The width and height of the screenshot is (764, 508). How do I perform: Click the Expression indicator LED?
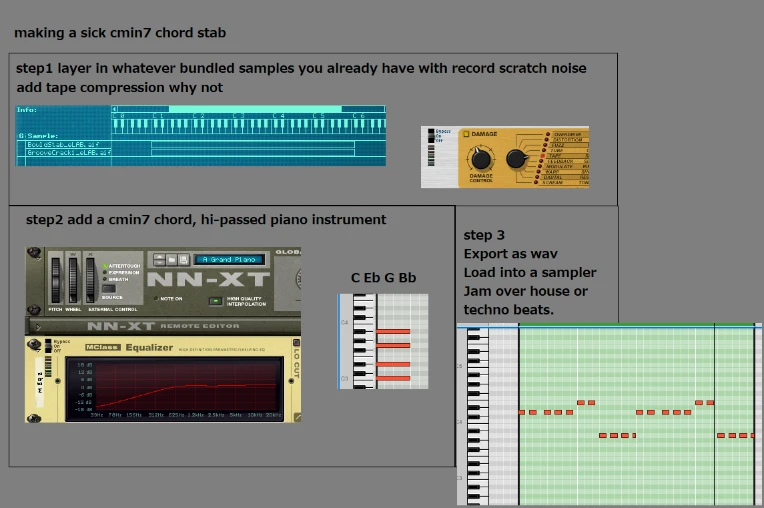pos(105,273)
